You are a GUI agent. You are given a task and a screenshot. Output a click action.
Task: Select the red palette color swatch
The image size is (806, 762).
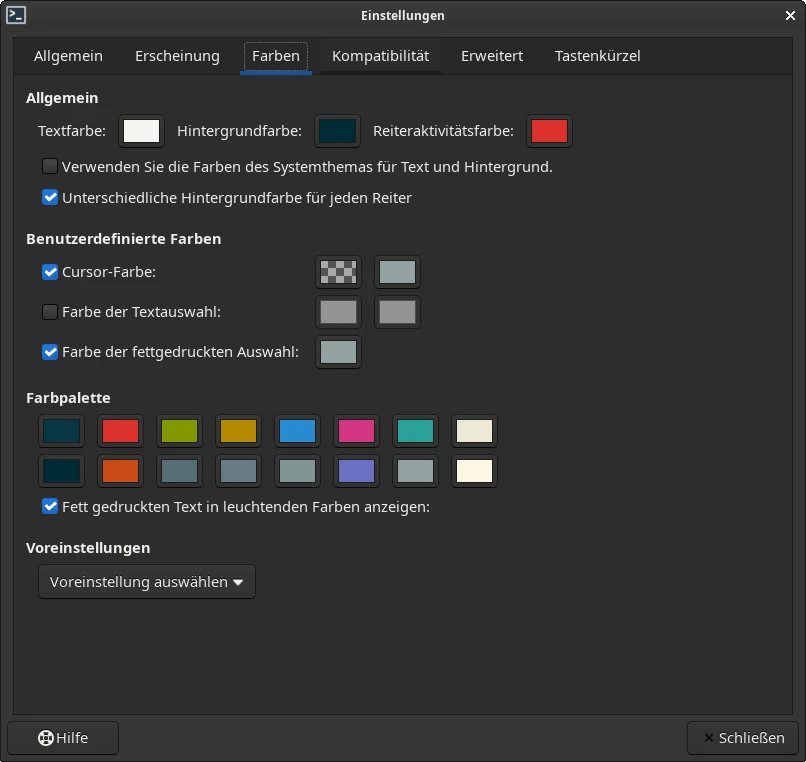pyautogui.click(x=121, y=431)
